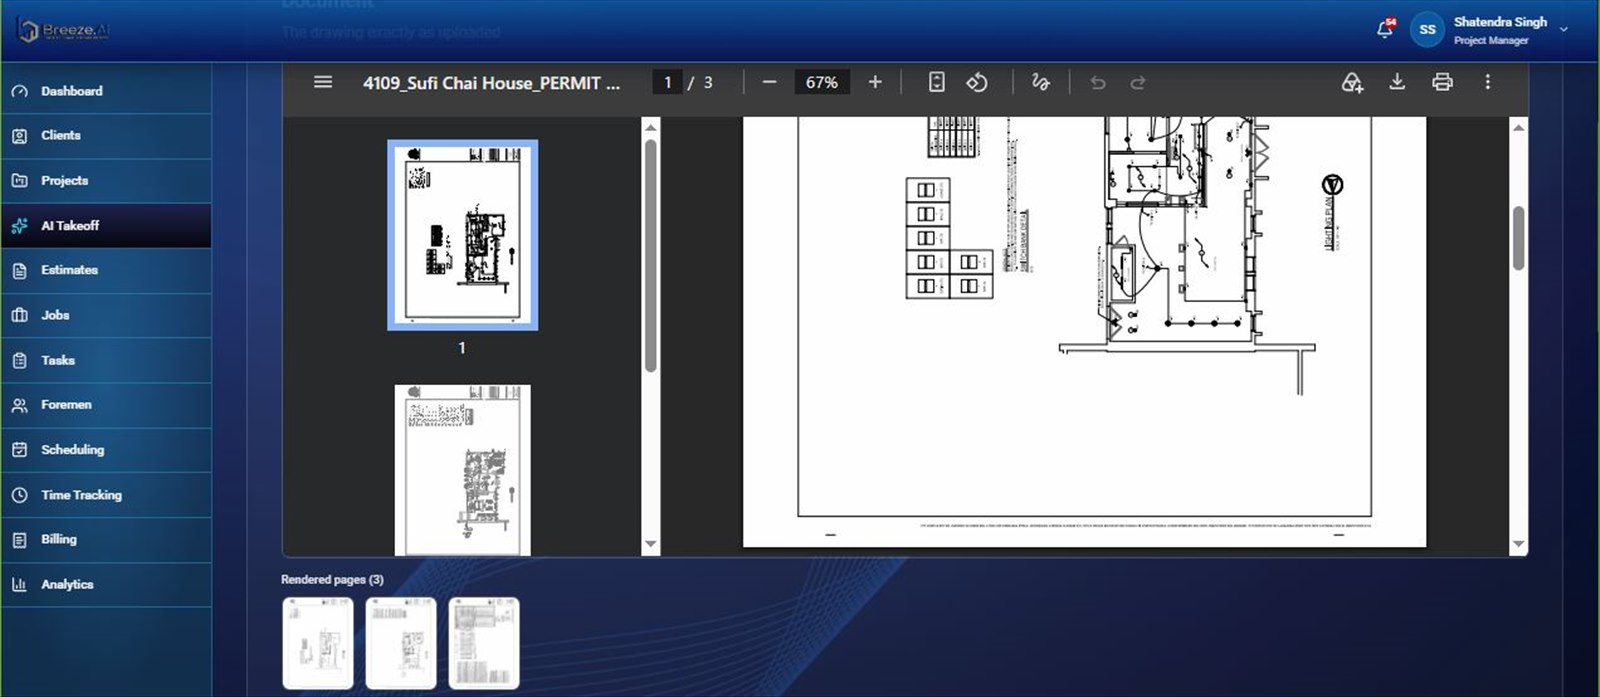Click the thumbnail panel scroll down arrow

click(x=651, y=545)
